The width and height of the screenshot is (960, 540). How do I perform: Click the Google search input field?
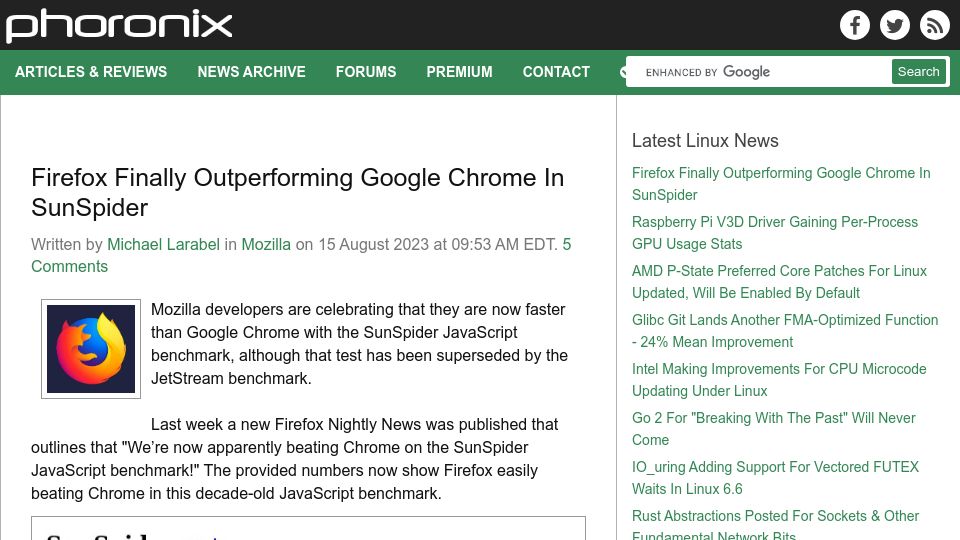(x=759, y=72)
